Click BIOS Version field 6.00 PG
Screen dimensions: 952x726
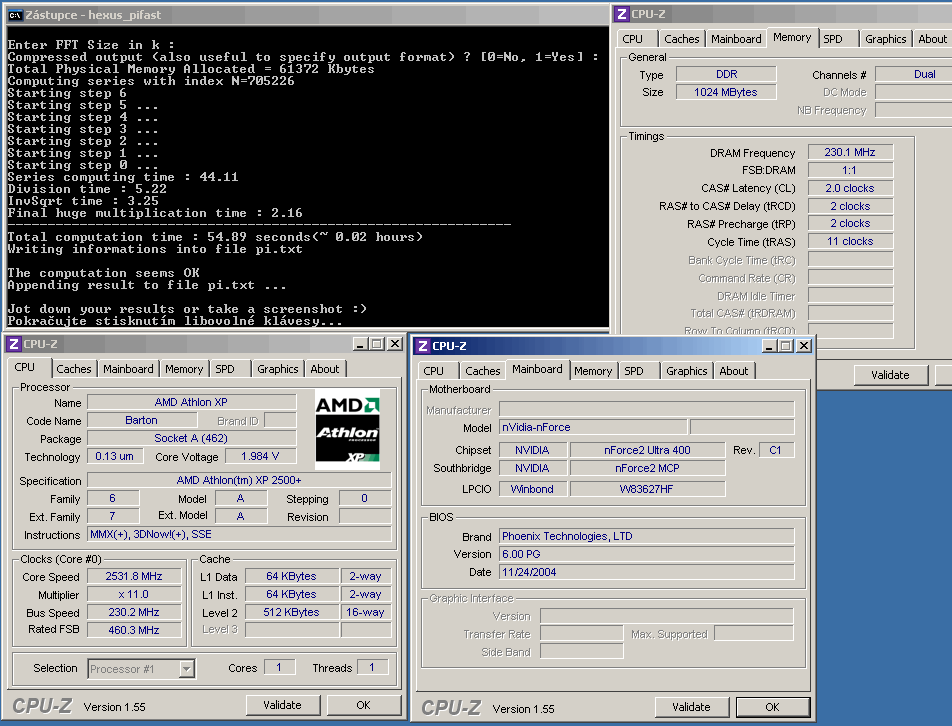[x=647, y=554]
